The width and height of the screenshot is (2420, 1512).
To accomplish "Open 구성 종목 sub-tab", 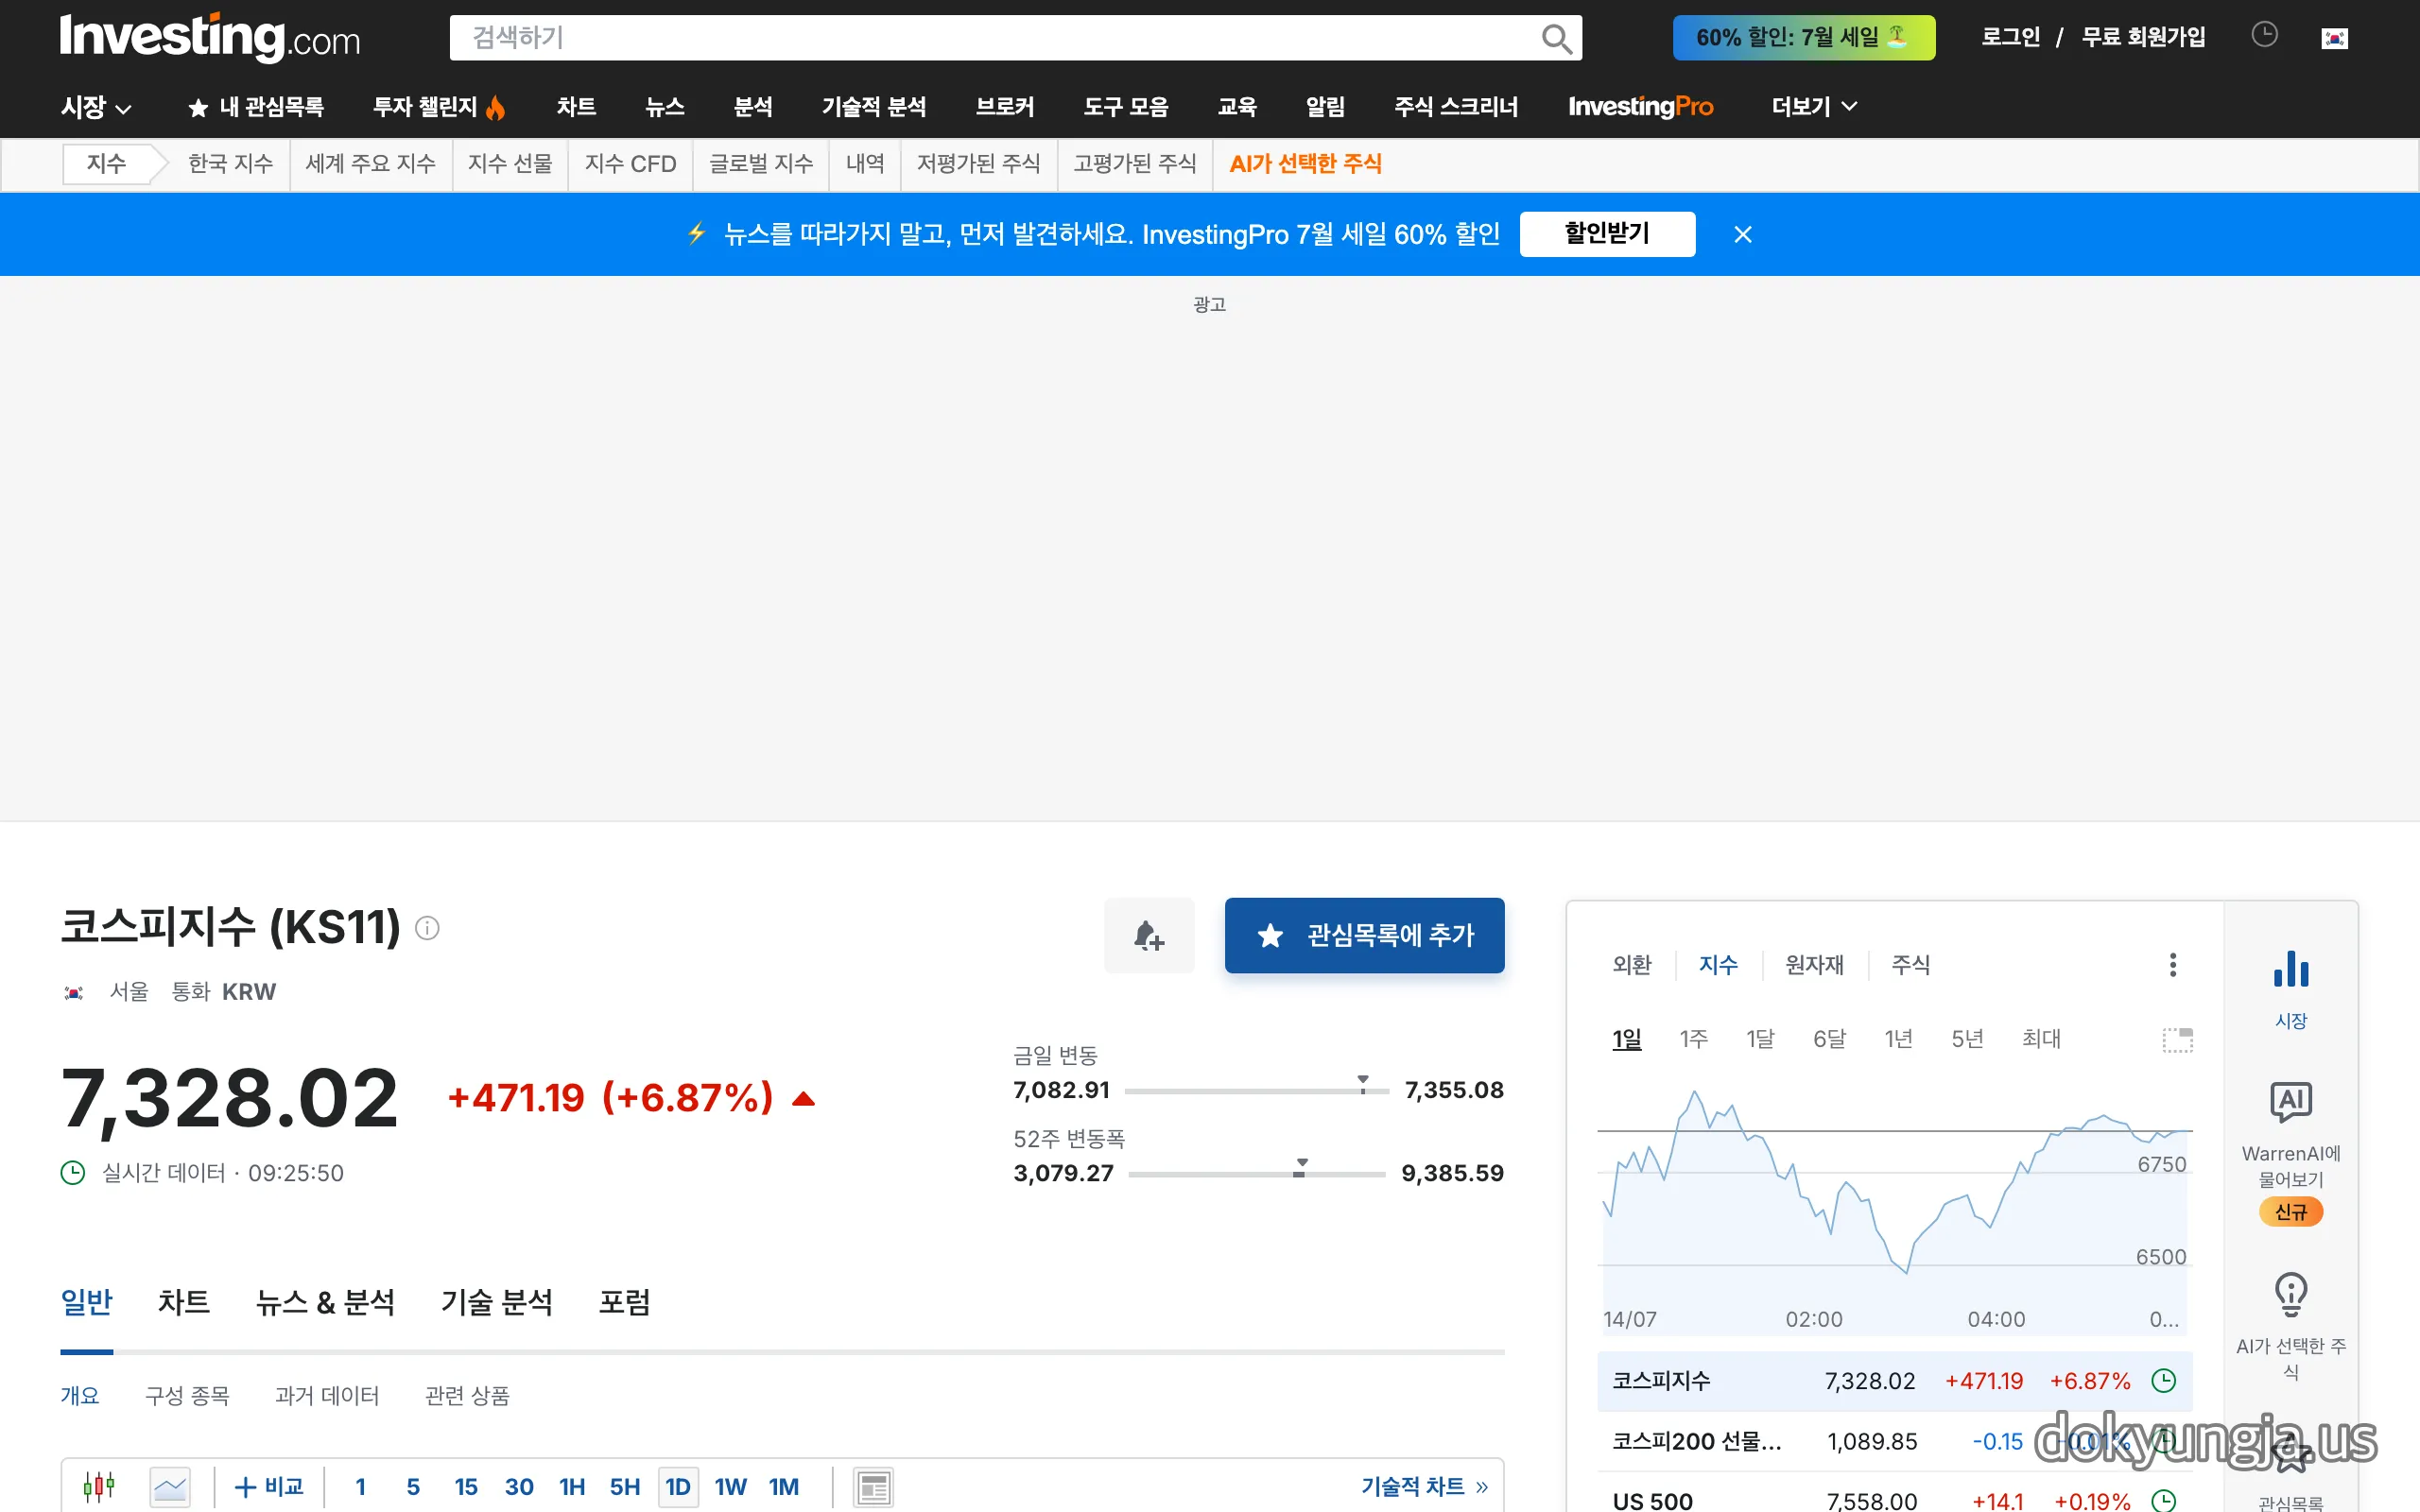I will (187, 1395).
